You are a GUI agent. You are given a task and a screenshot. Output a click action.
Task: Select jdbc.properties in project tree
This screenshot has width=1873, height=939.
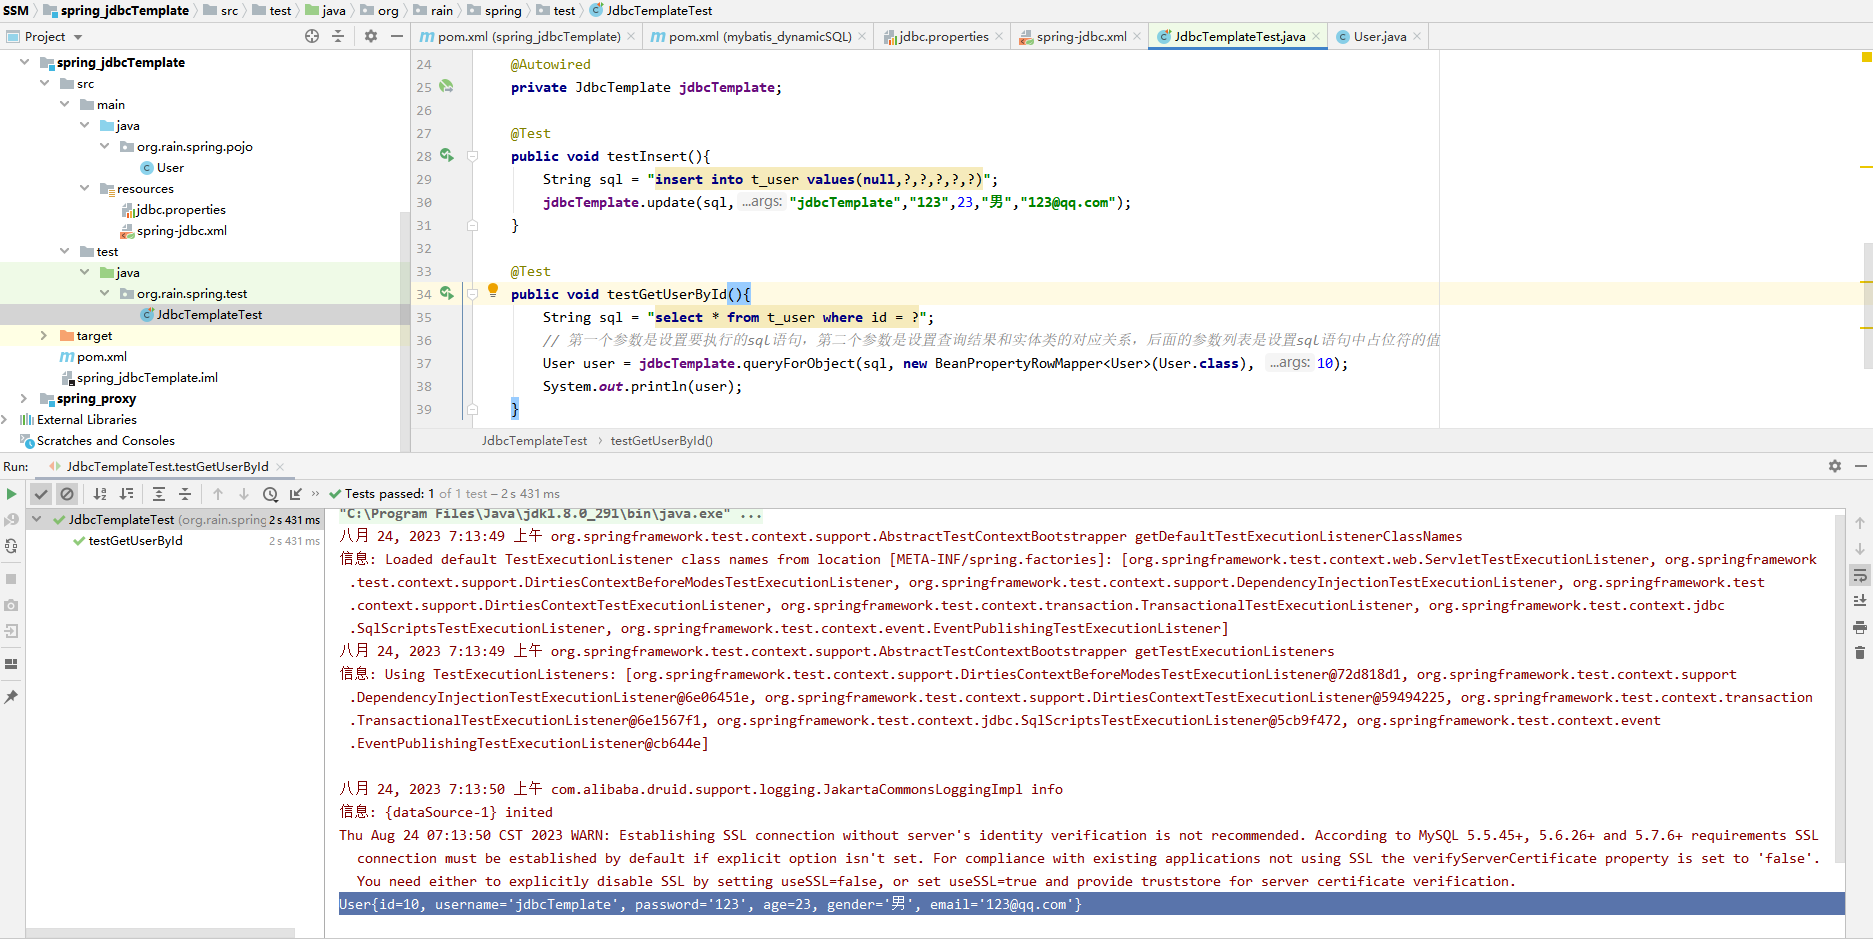[180, 209]
